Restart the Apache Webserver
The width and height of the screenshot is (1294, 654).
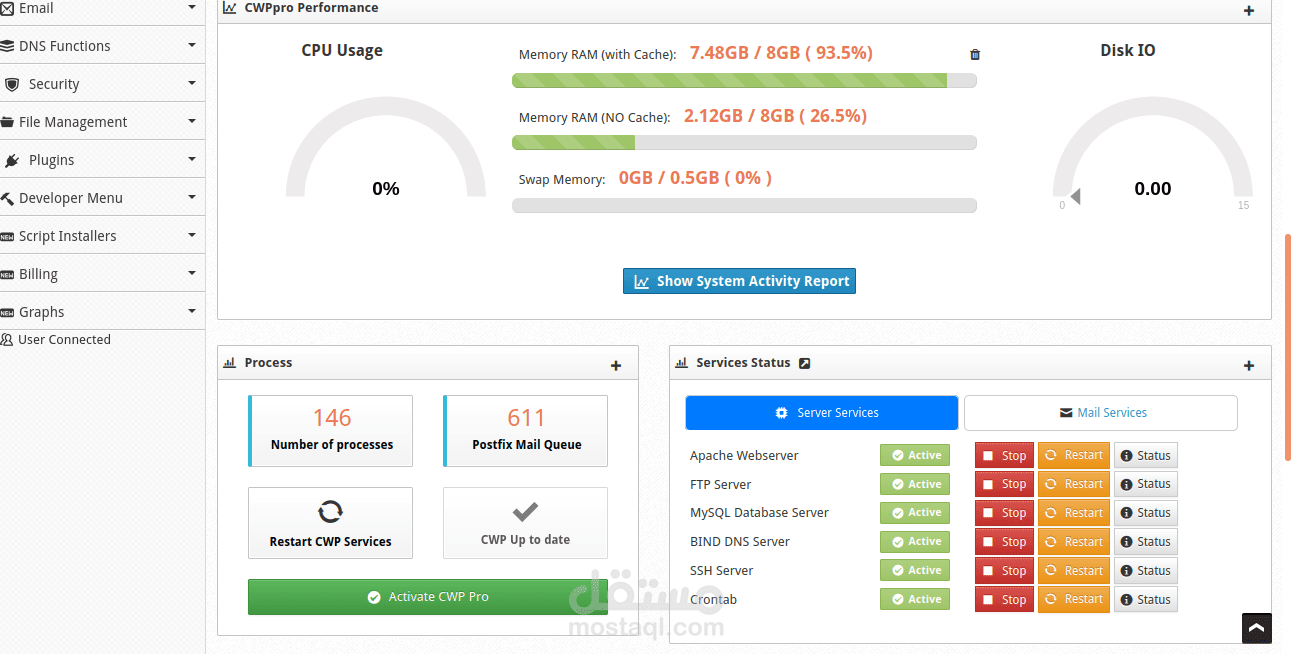click(1074, 455)
